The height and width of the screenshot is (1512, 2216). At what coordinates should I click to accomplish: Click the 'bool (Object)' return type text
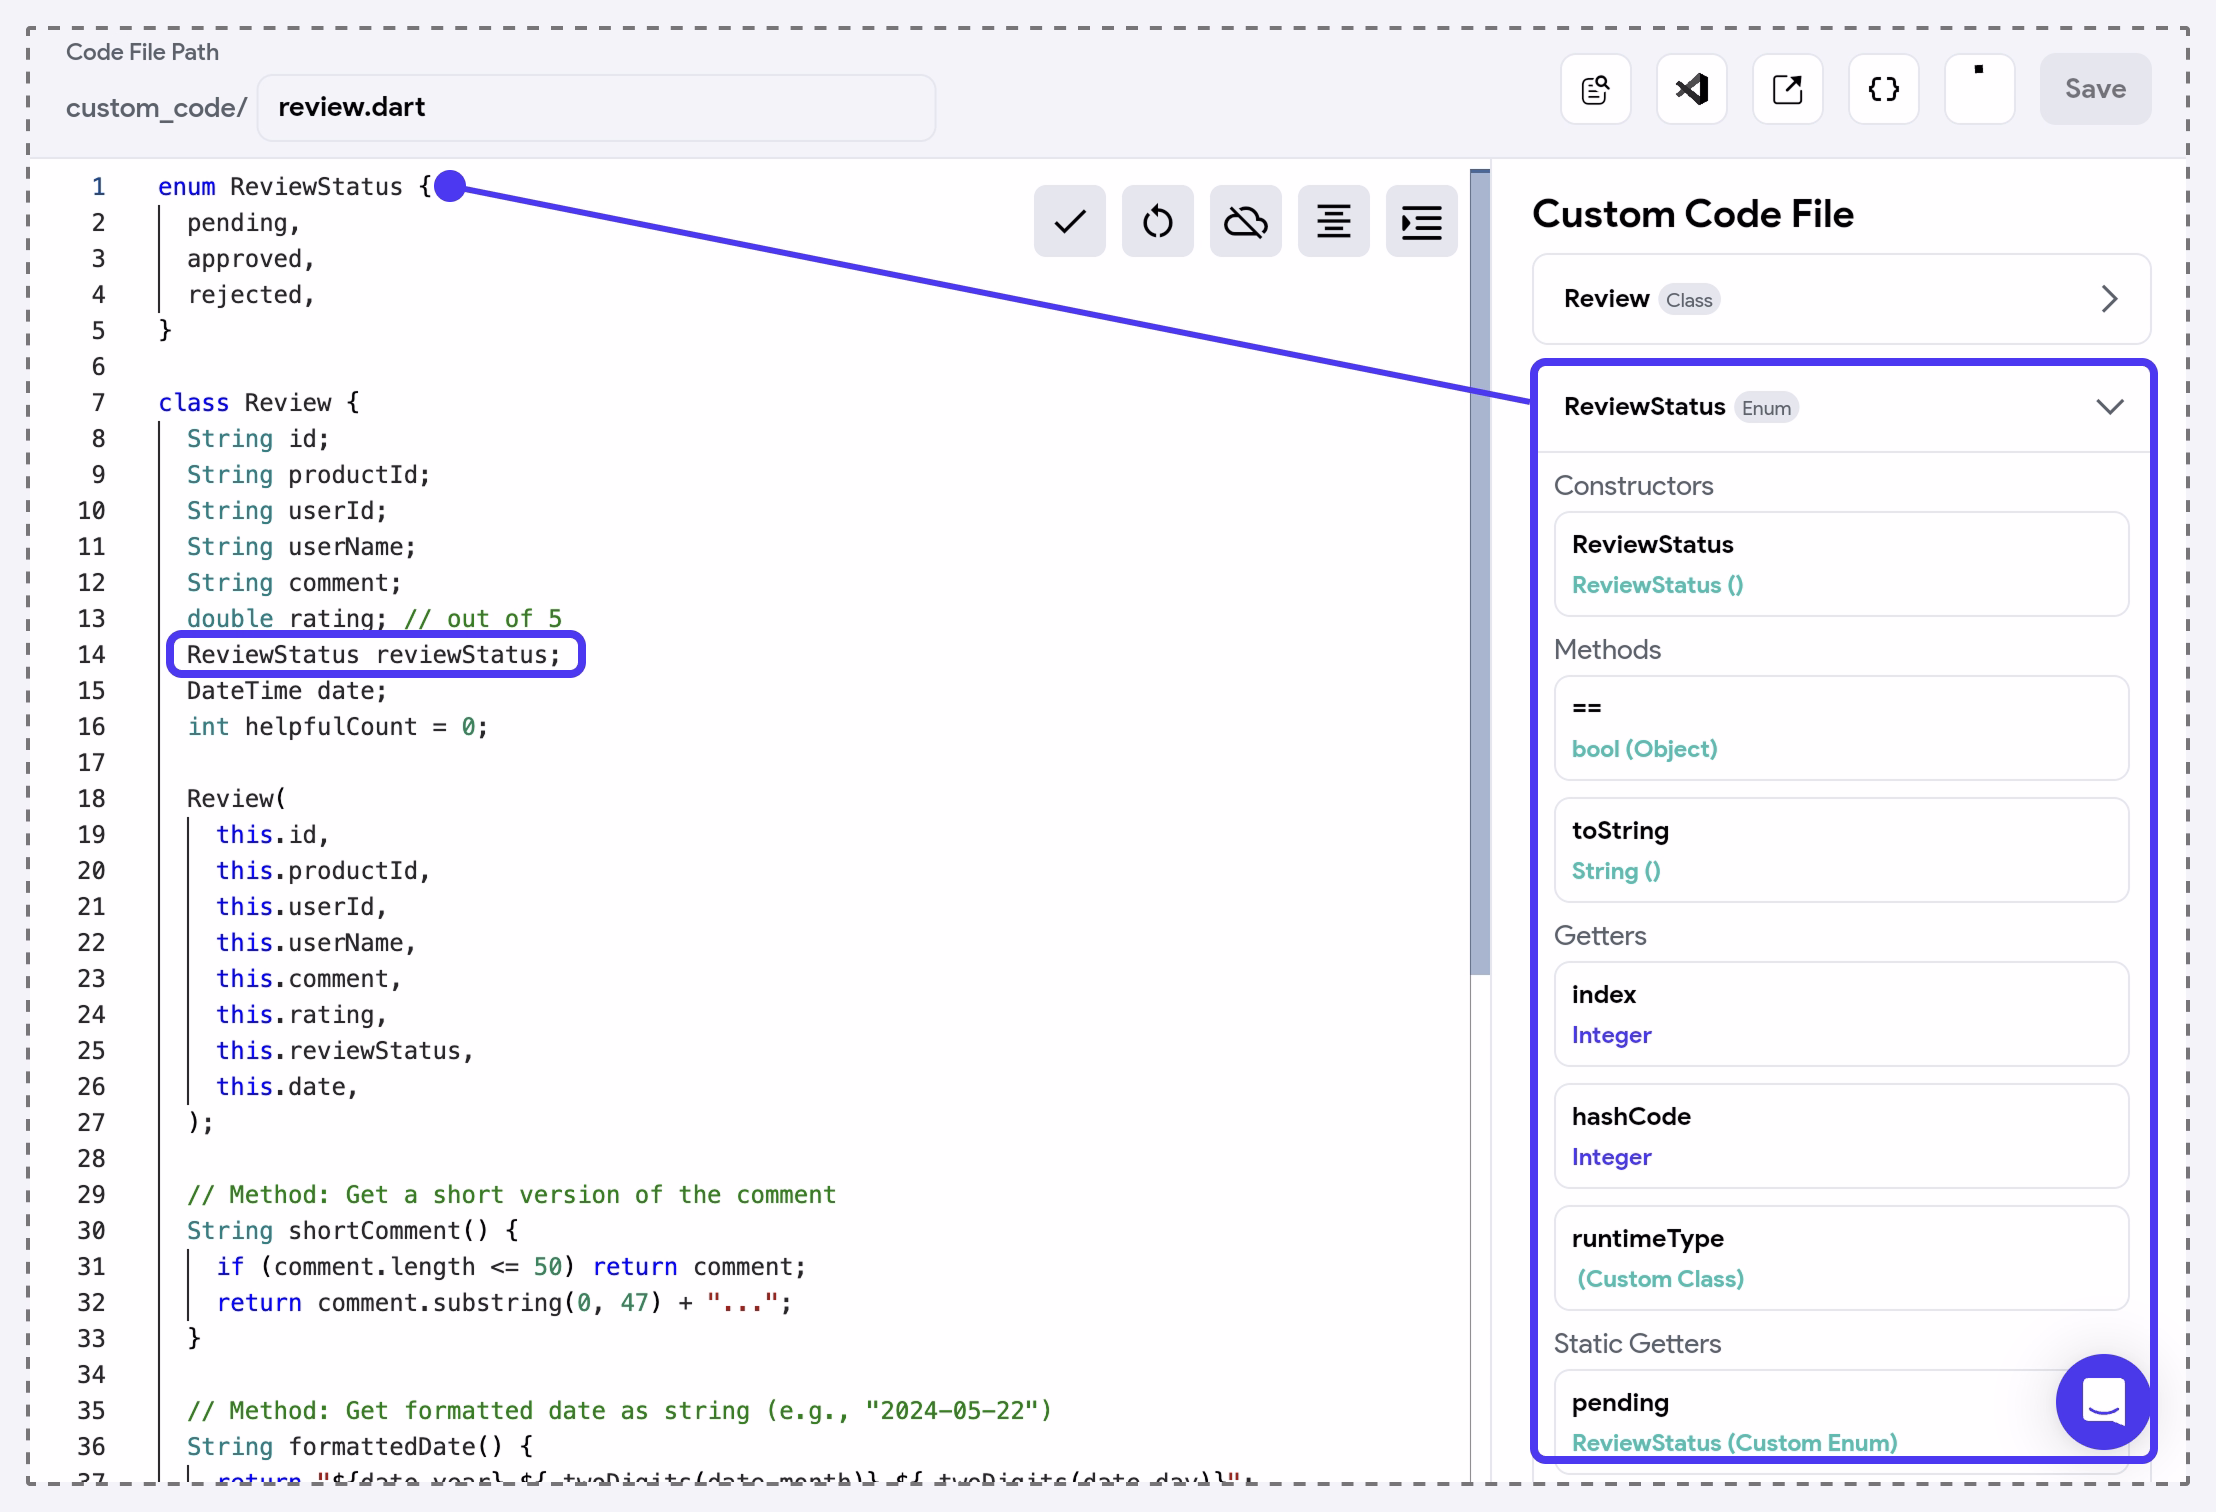pos(1645,749)
